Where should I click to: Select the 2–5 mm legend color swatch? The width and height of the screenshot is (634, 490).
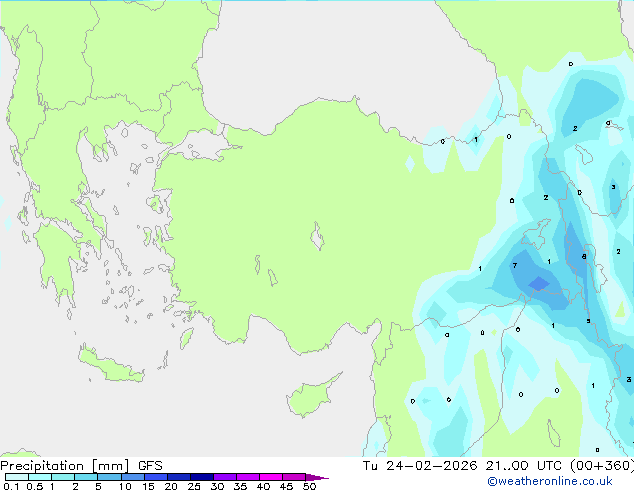click(x=86, y=477)
